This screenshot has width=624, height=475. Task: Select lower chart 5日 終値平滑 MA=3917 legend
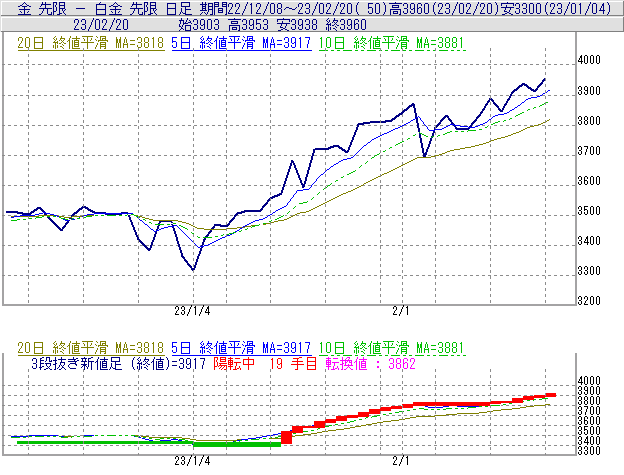[241, 348]
